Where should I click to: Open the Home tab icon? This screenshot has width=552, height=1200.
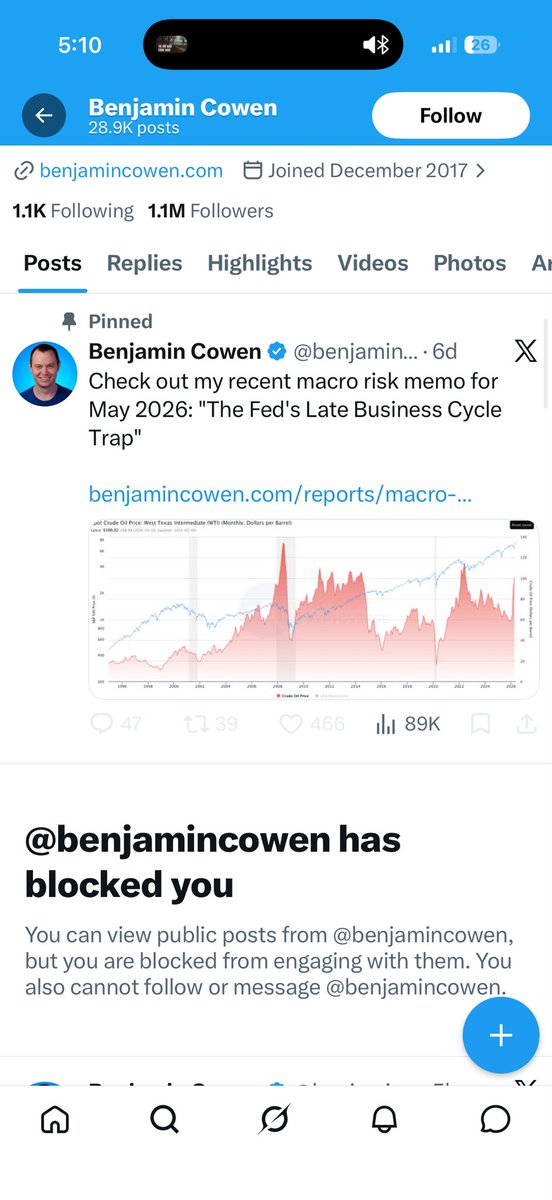pos(55,1119)
